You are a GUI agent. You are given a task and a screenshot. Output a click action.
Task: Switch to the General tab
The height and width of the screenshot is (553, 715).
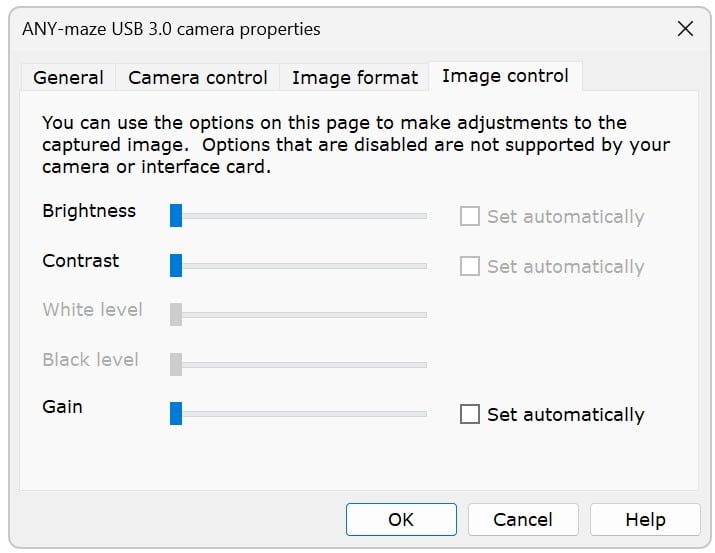(68, 77)
